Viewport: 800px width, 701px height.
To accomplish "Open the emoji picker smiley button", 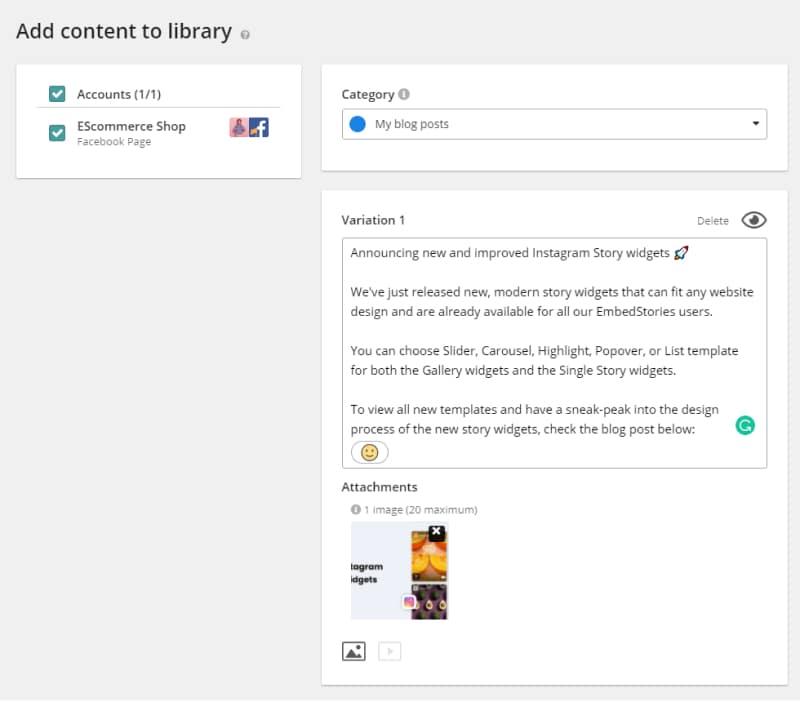I will pyautogui.click(x=369, y=453).
